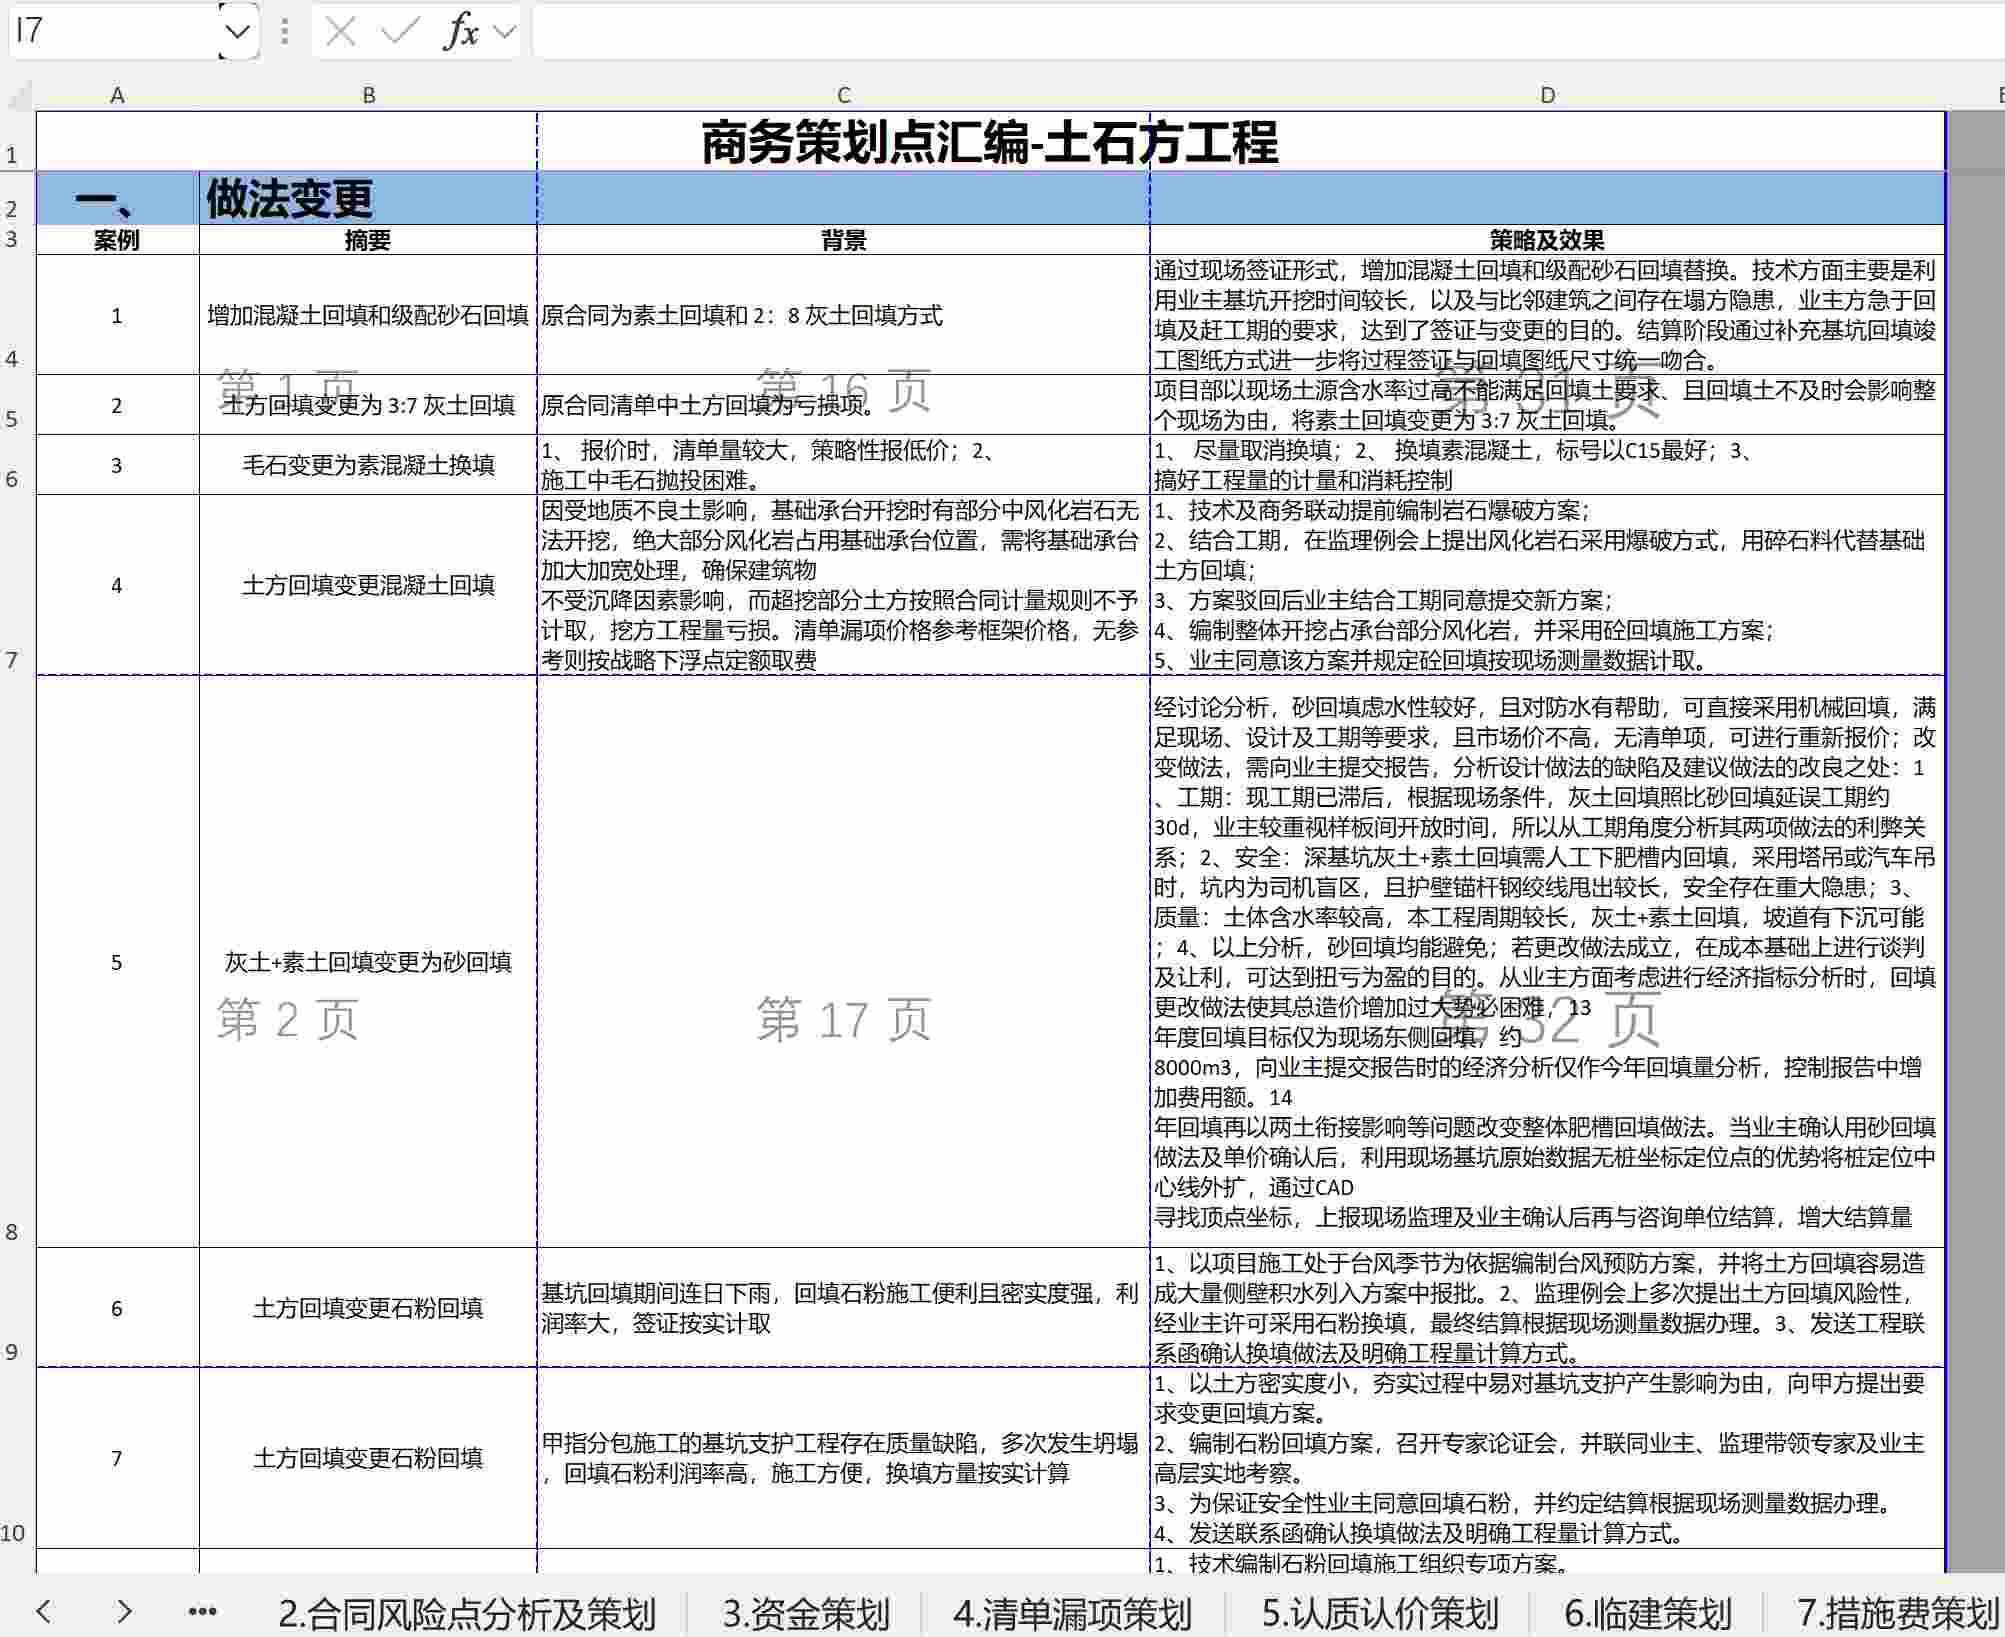This screenshot has height=1637, width=2005.
Task: Click inside the formula bar input area
Action: point(1268,31)
